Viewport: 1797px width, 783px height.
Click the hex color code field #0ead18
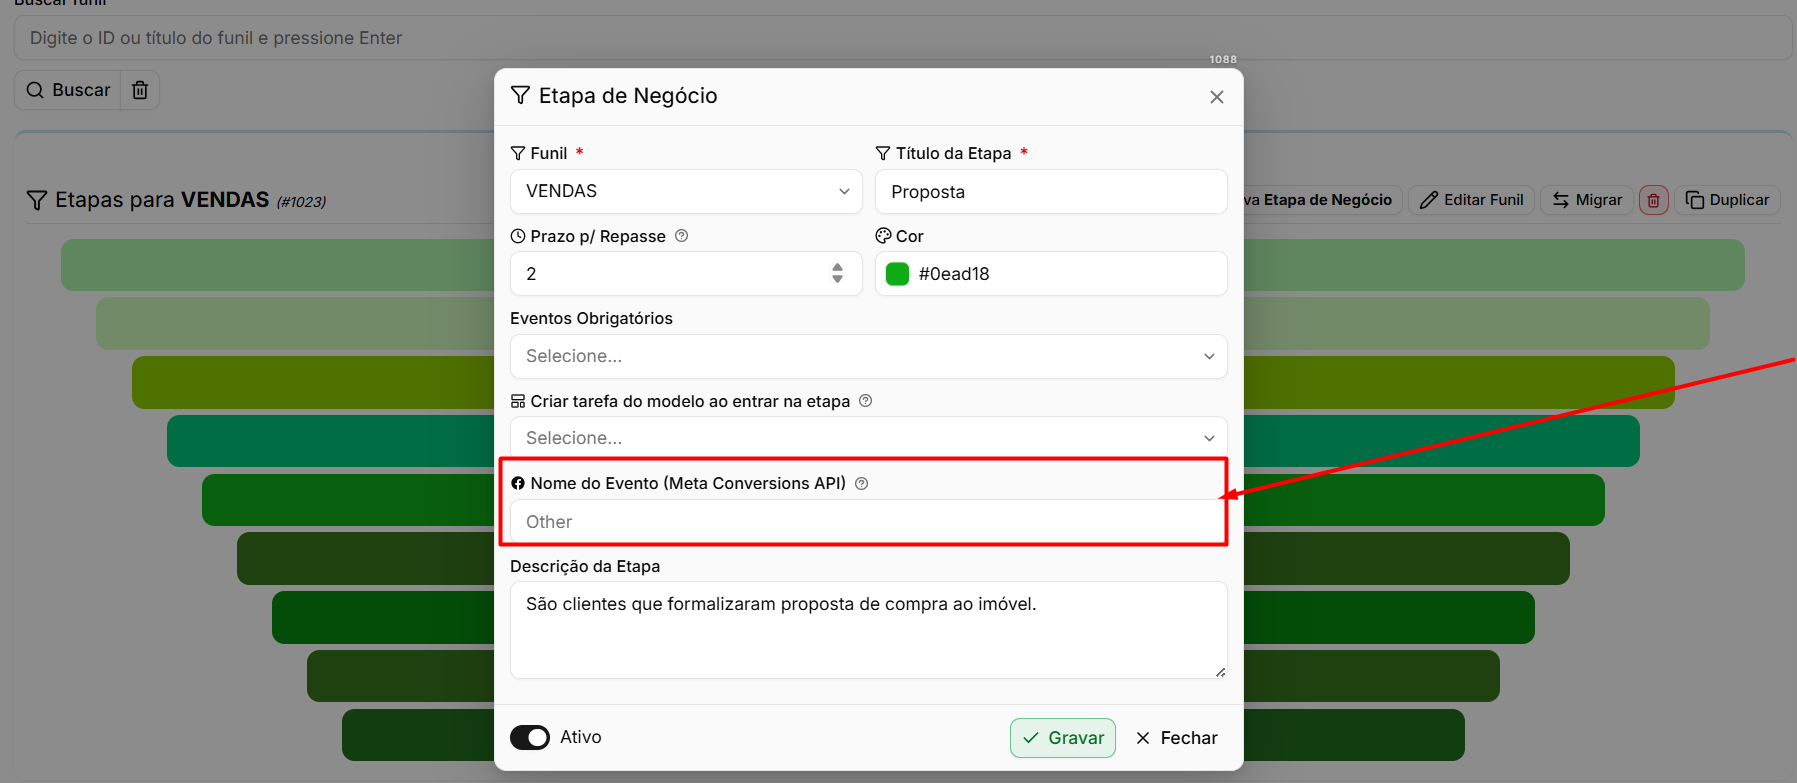(x=1051, y=273)
